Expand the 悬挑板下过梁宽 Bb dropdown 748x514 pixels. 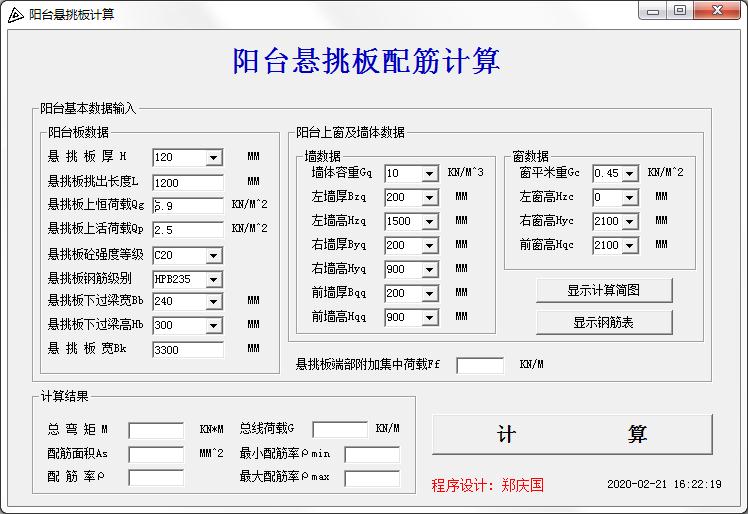214,302
